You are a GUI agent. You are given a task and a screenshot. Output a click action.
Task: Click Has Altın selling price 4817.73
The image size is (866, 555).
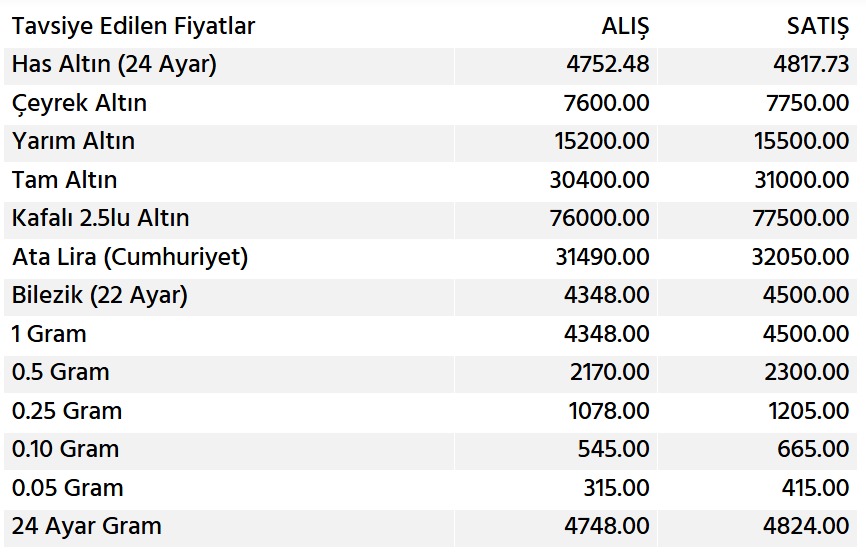pos(811,64)
